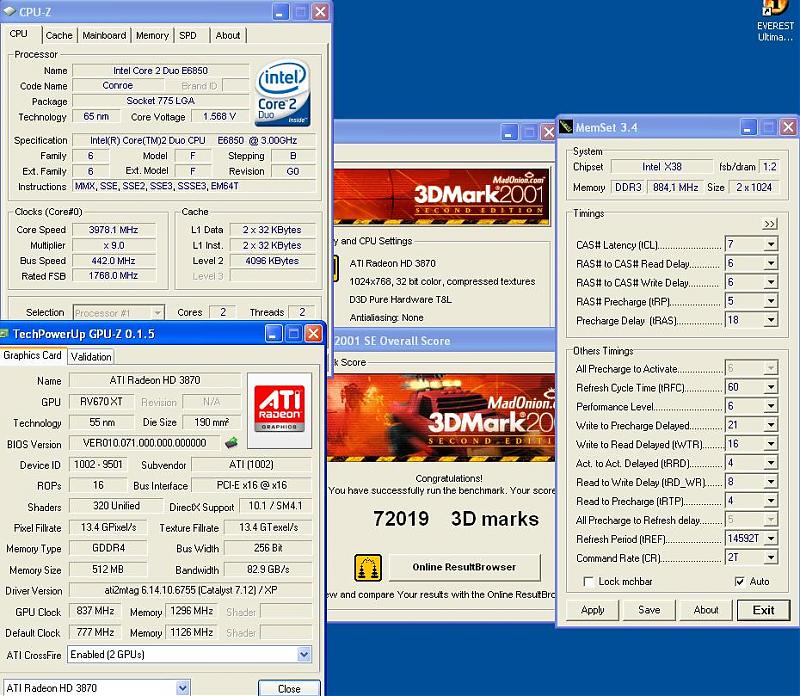This screenshot has height=696, width=800.
Task: Open the Command Rate (CR) dropdown
Action: [771, 557]
